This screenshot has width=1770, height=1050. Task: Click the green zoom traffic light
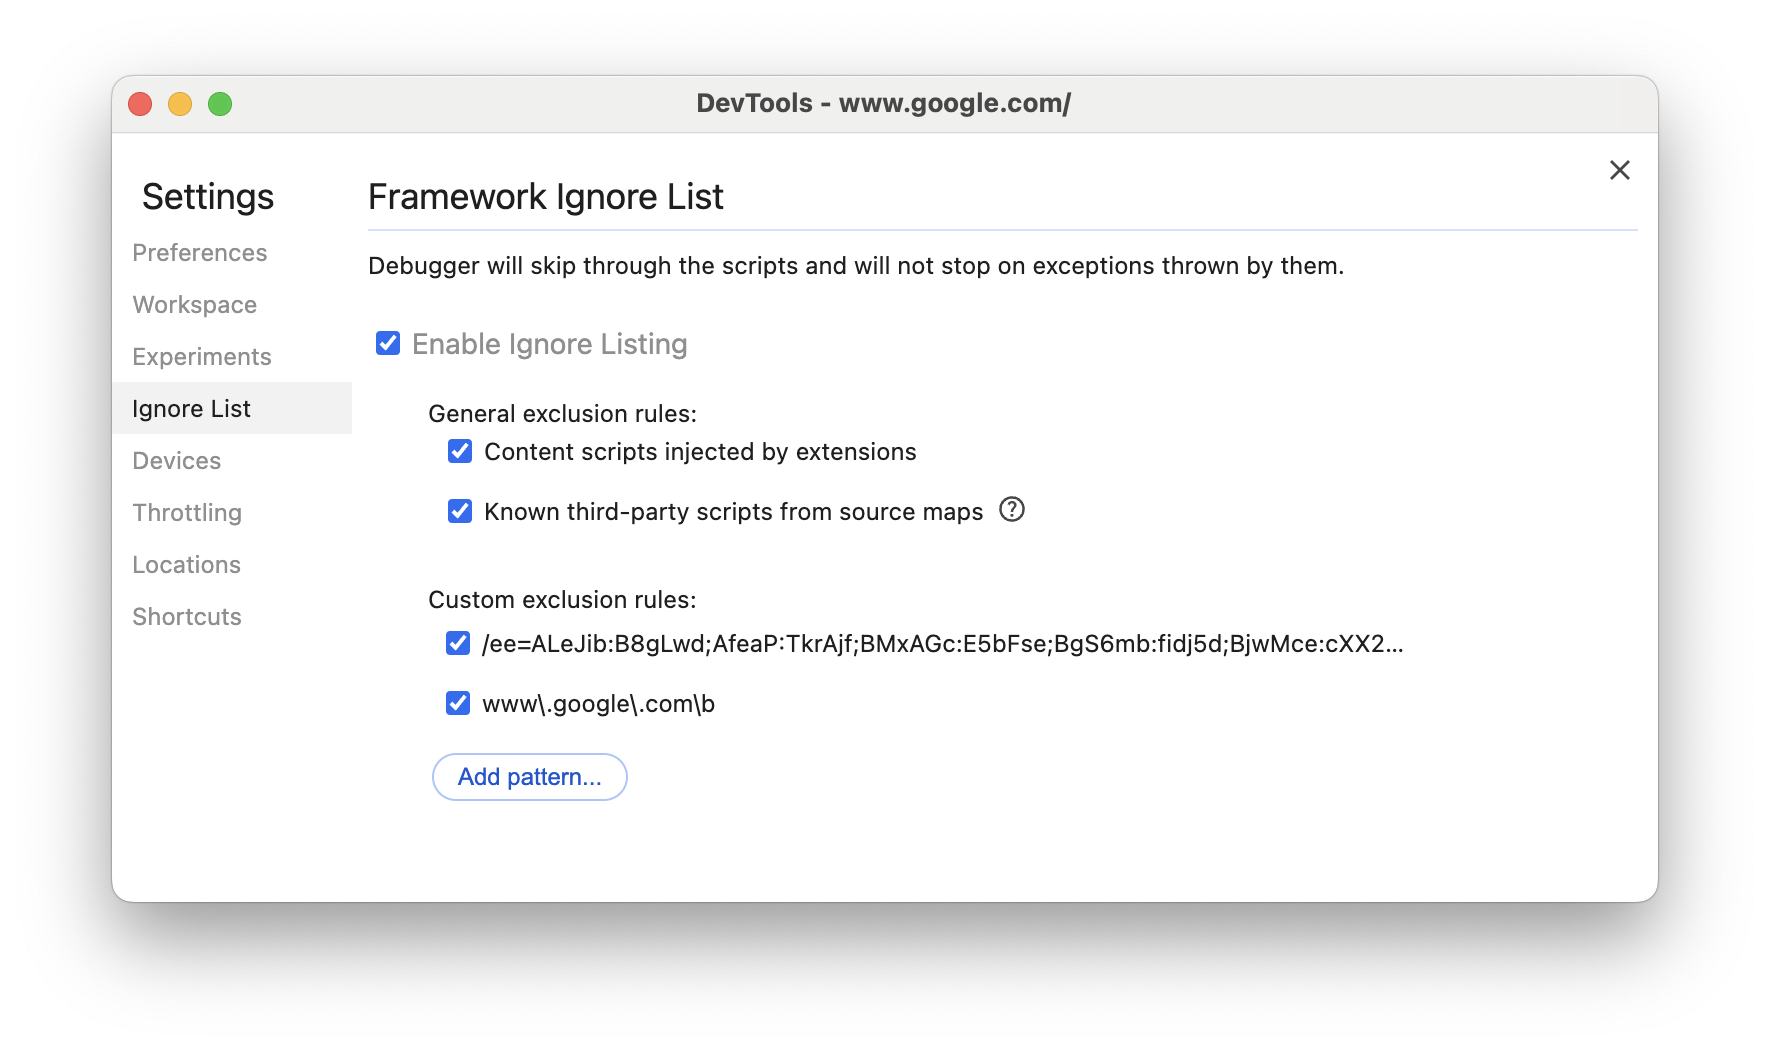click(x=220, y=103)
